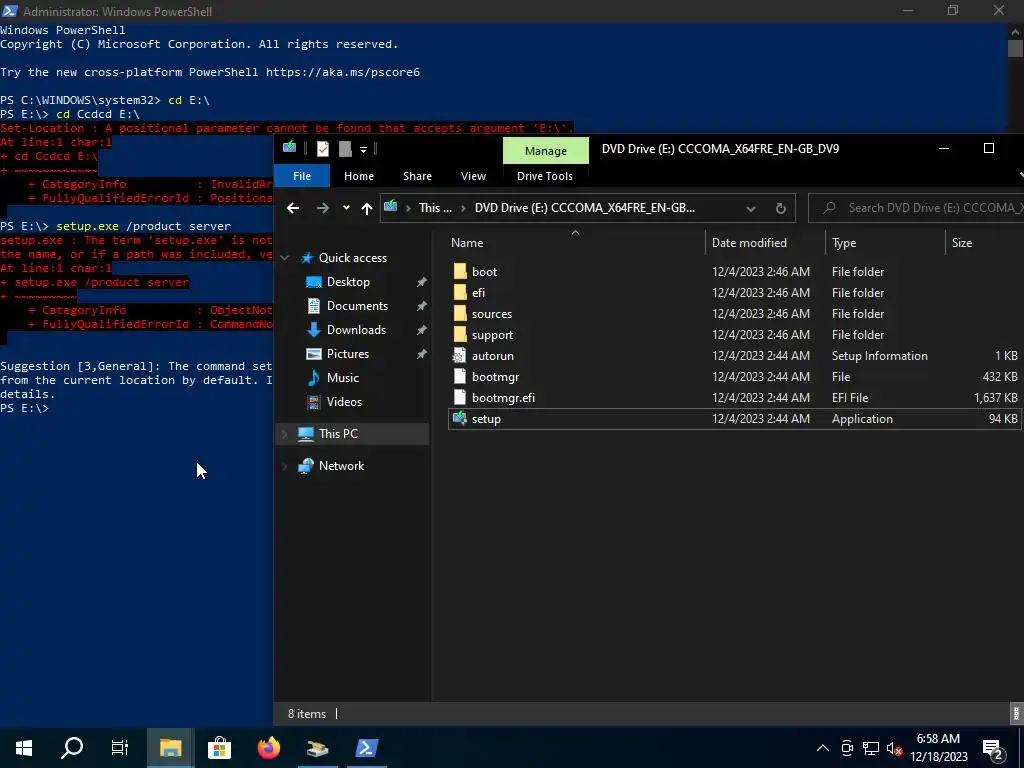The width and height of the screenshot is (1024, 768).
Task: Click the PowerShell taskbar icon
Action: click(366, 747)
